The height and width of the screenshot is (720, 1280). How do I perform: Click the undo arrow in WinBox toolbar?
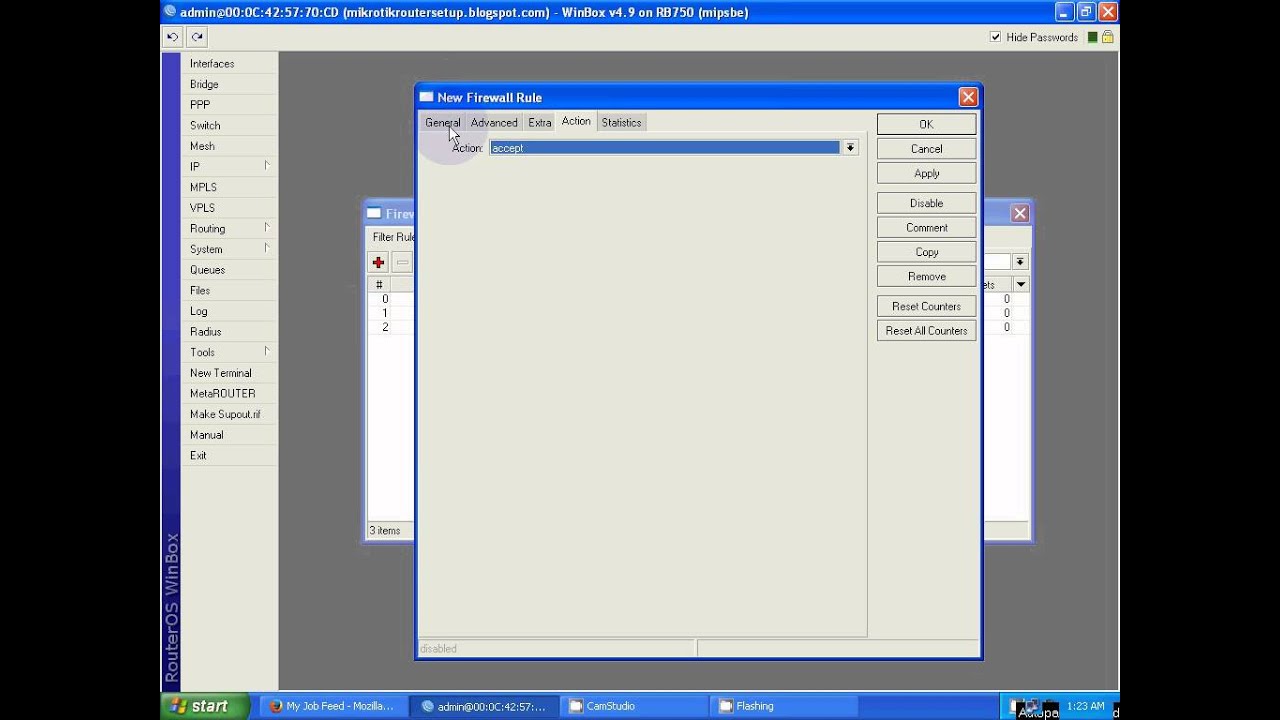click(x=172, y=37)
